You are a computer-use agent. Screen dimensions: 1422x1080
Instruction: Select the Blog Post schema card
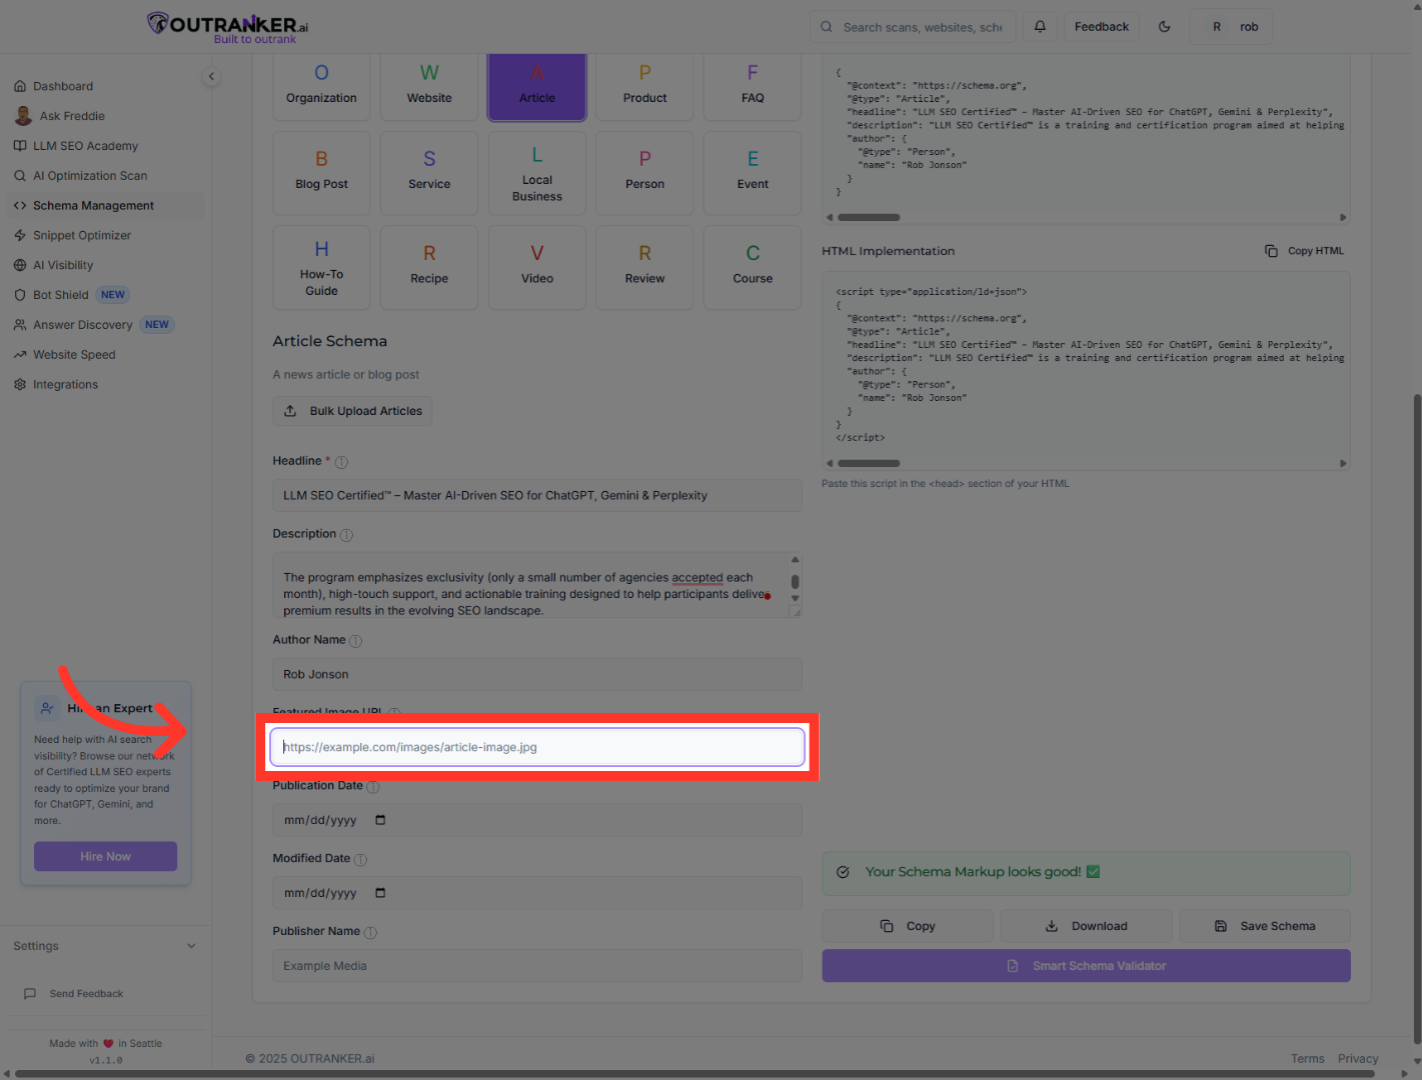click(321, 173)
